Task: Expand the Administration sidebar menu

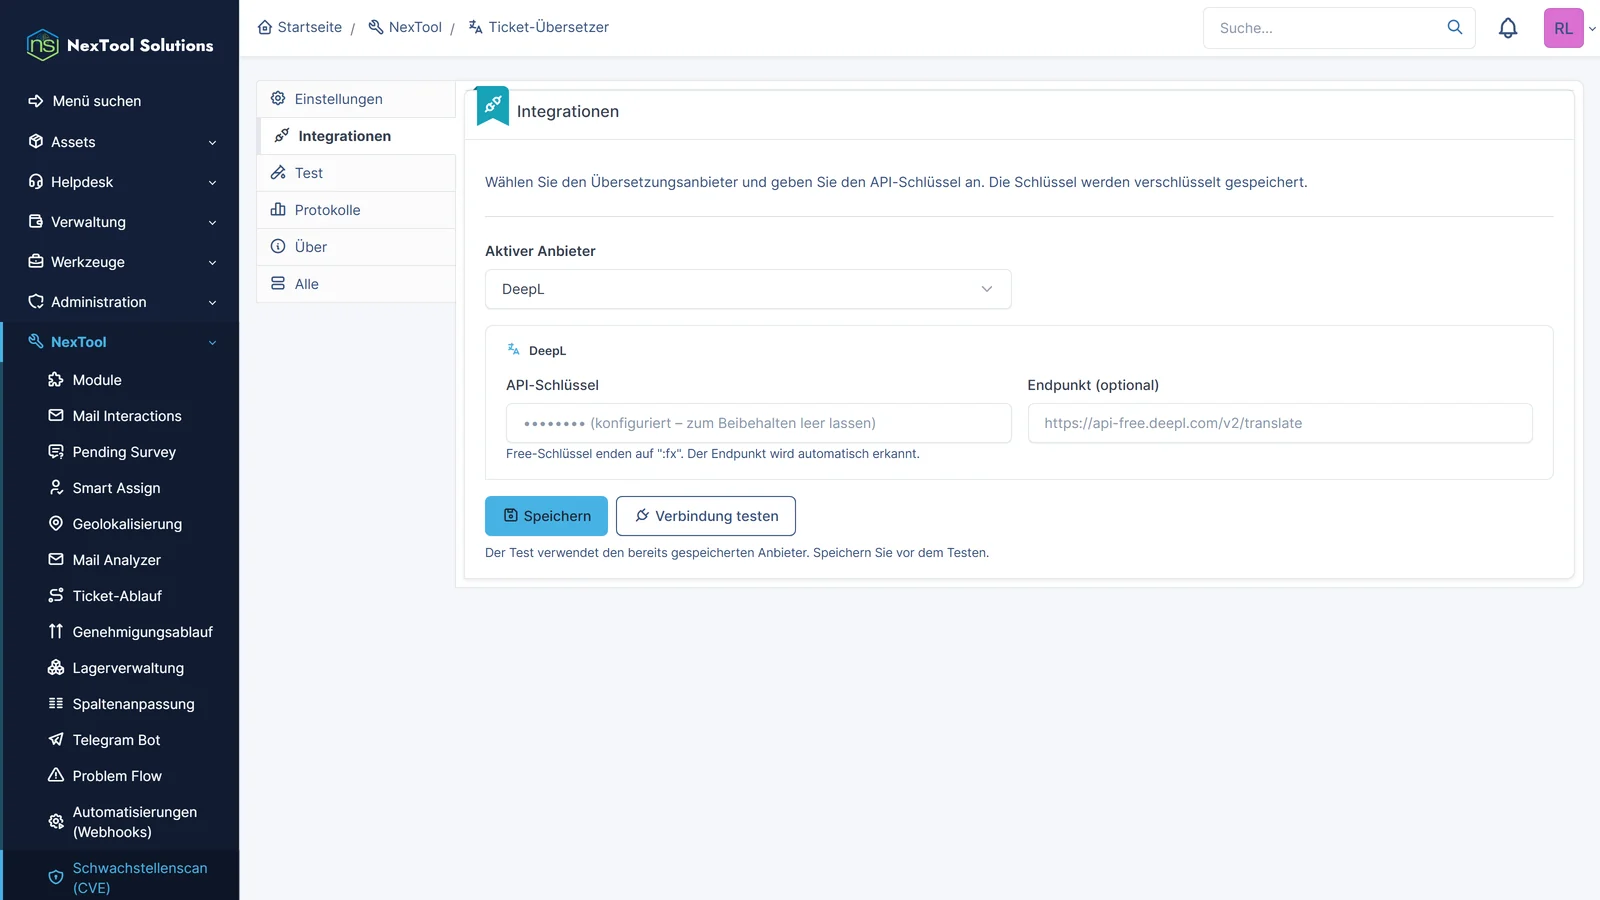Action: tap(120, 302)
